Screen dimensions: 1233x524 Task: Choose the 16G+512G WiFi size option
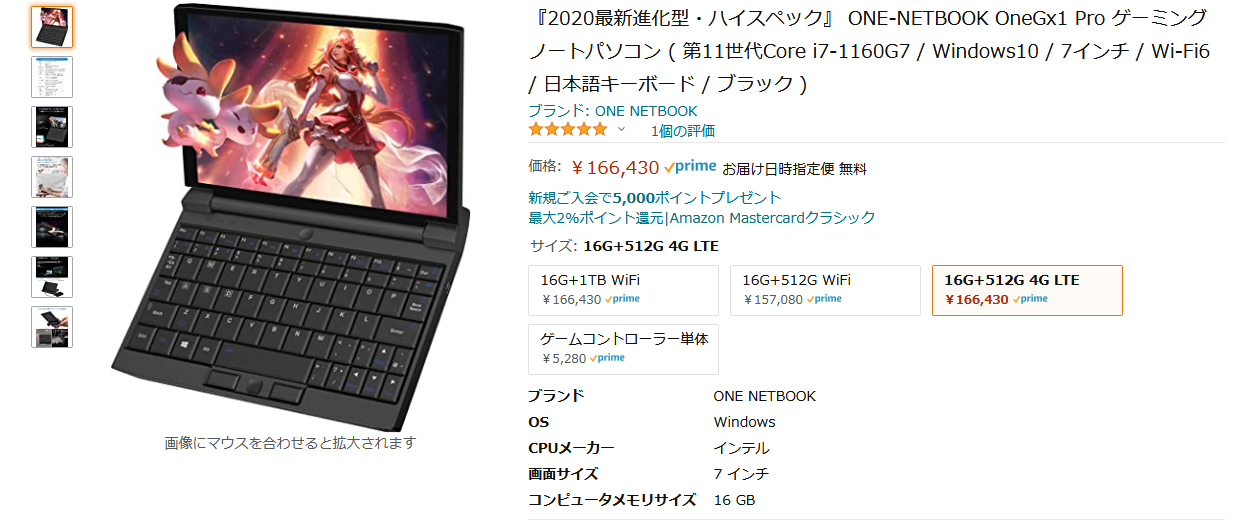825,290
